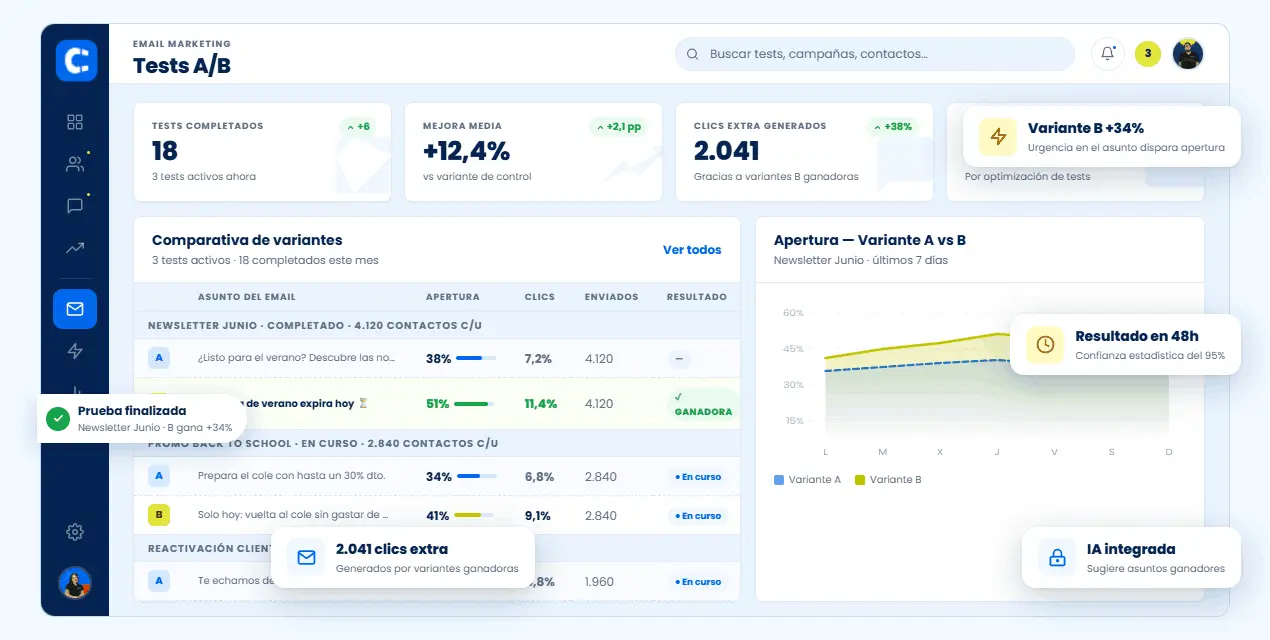The width and height of the screenshot is (1270, 640).
Task: Click green check on Prueba finalizada toast
Action: tap(58, 418)
